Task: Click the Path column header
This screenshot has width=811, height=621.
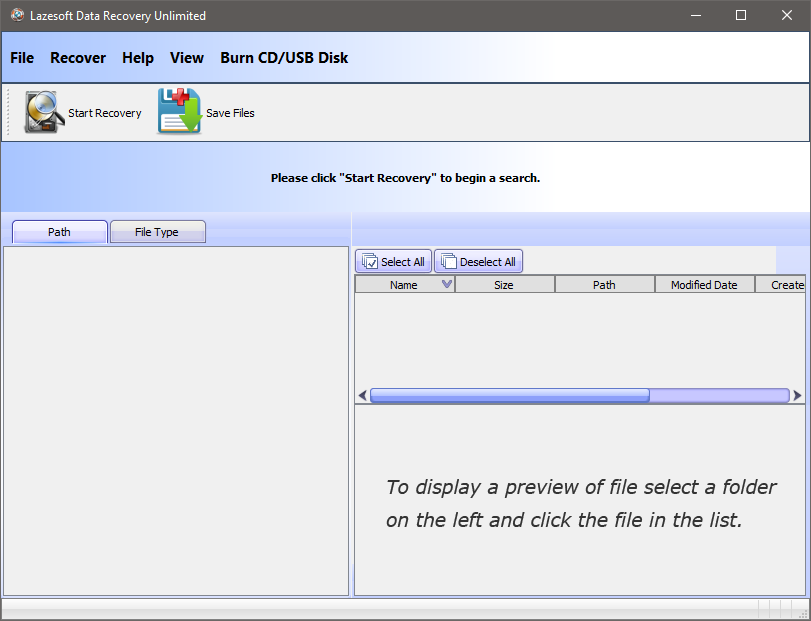Action: click(x=604, y=285)
